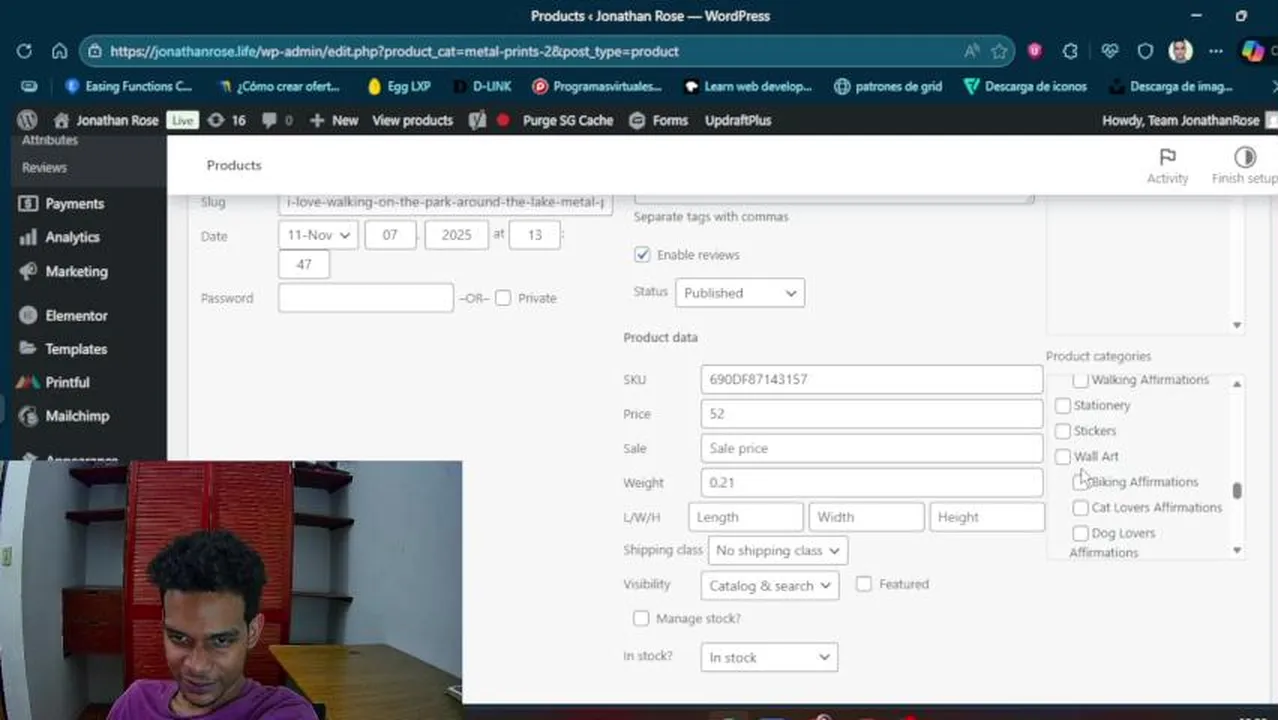Click the browser address bar URL
The height and width of the screenshot is (720, 1278).
[394, 51]
